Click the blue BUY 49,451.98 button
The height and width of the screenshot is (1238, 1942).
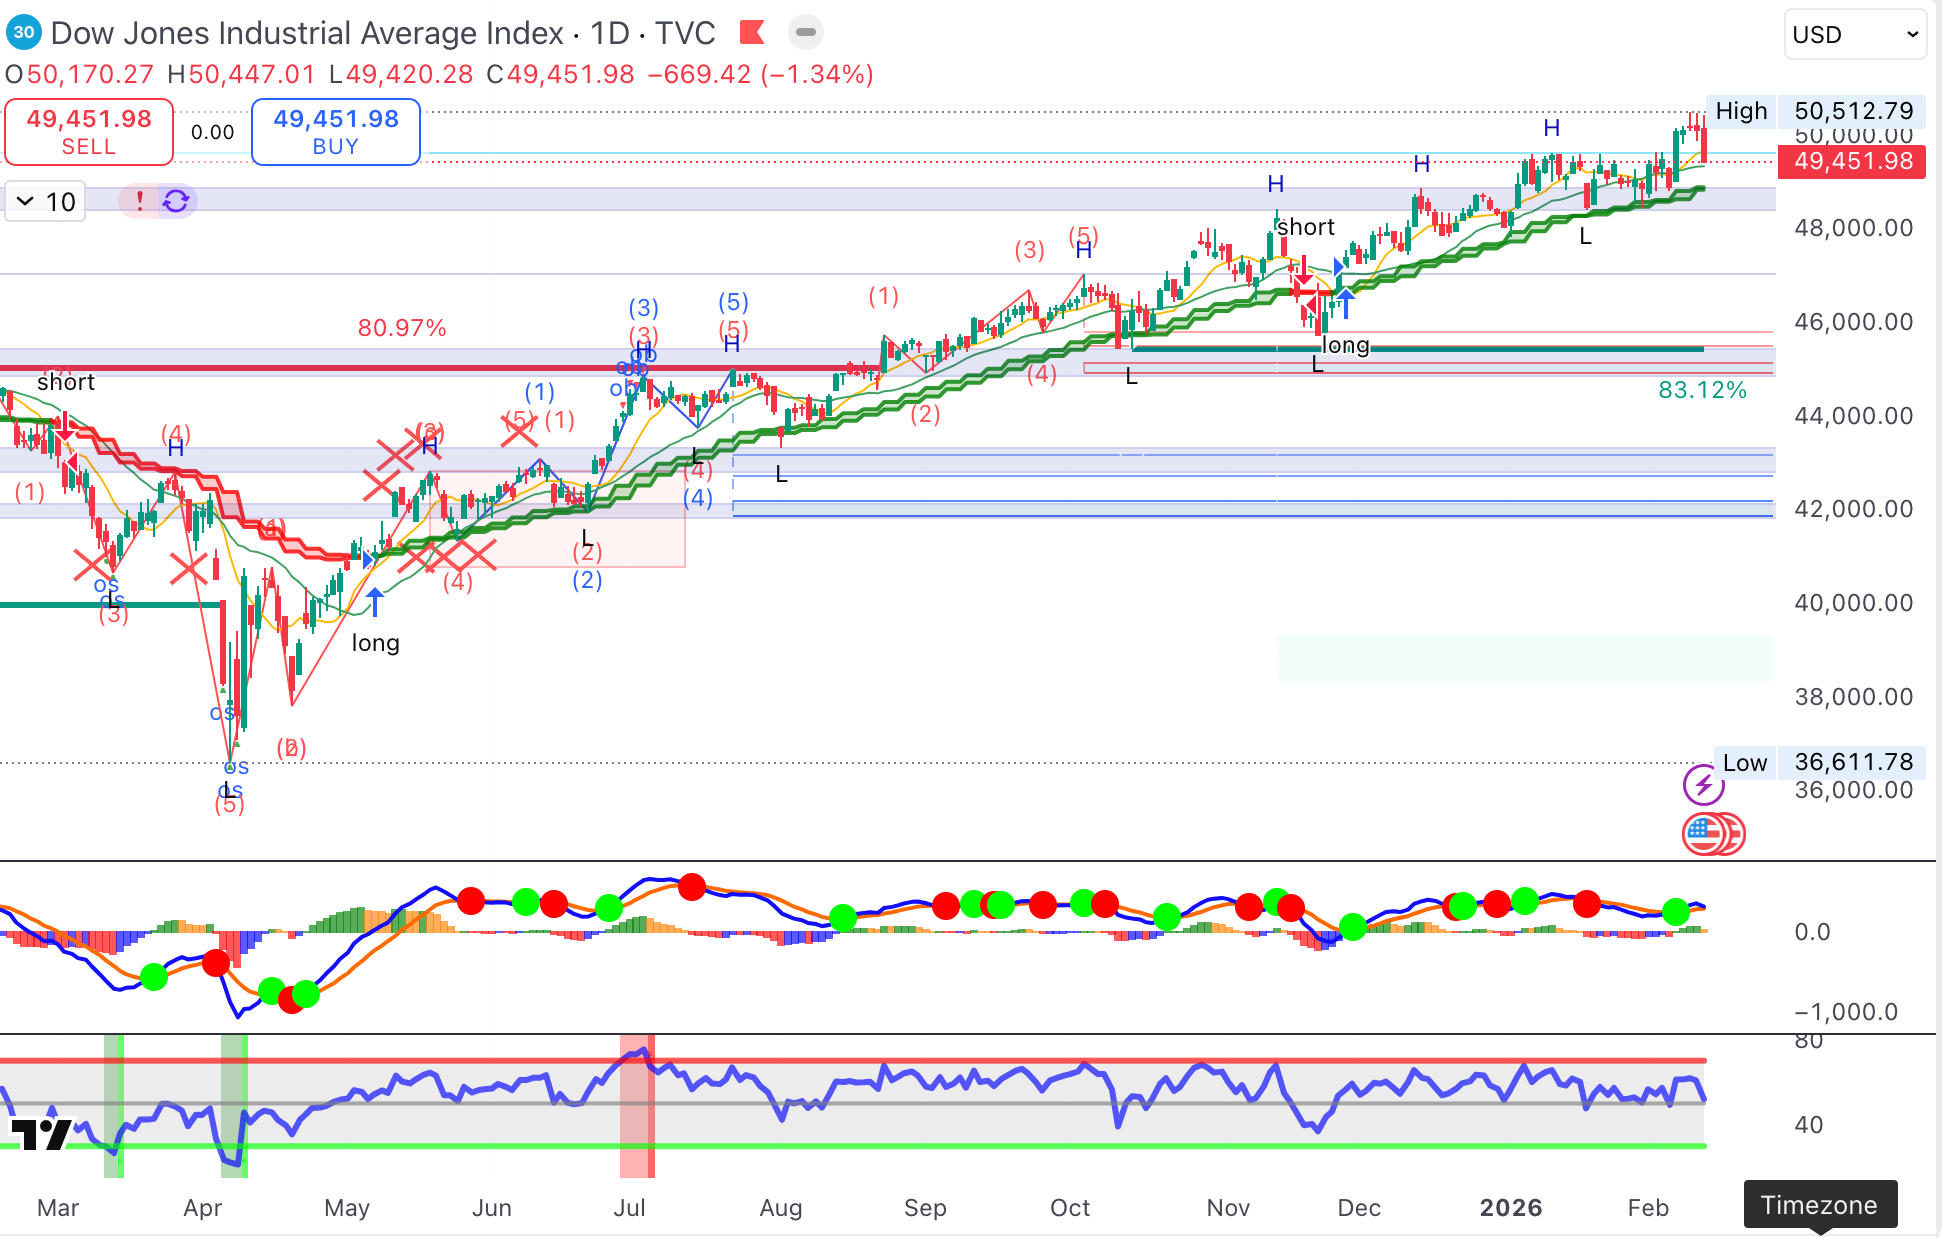[335, 132]
